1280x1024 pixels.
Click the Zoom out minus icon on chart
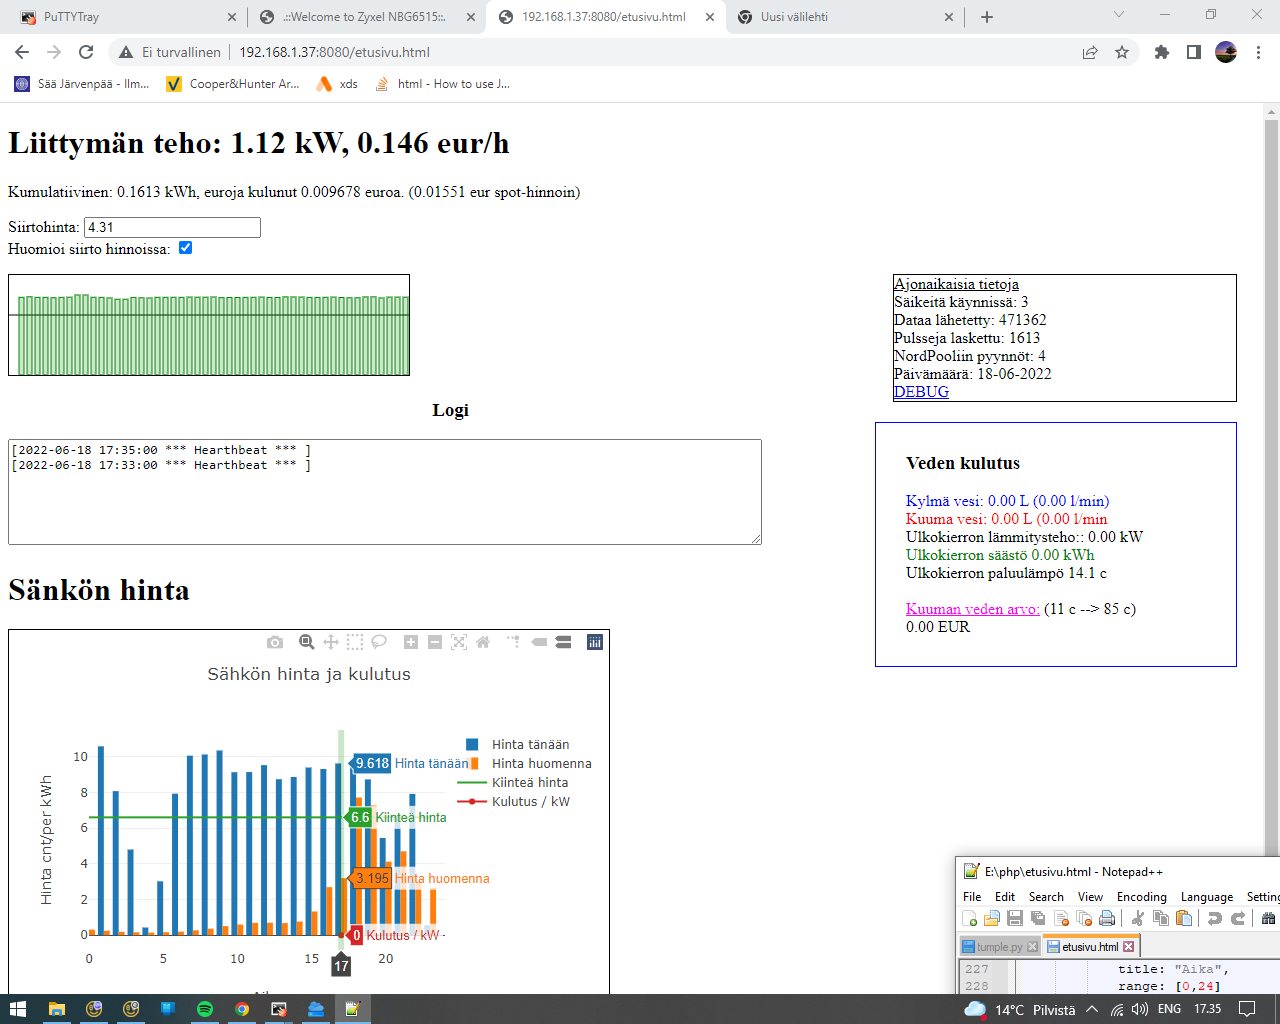pyautogui.click(x=435, y=642)
